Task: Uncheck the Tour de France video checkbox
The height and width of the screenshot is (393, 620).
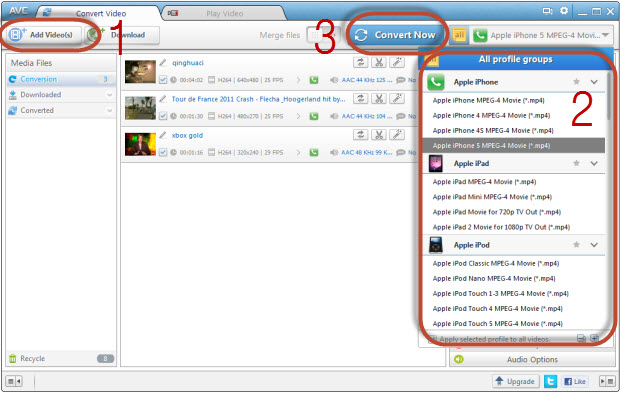Action: click(x=163, y=116)
